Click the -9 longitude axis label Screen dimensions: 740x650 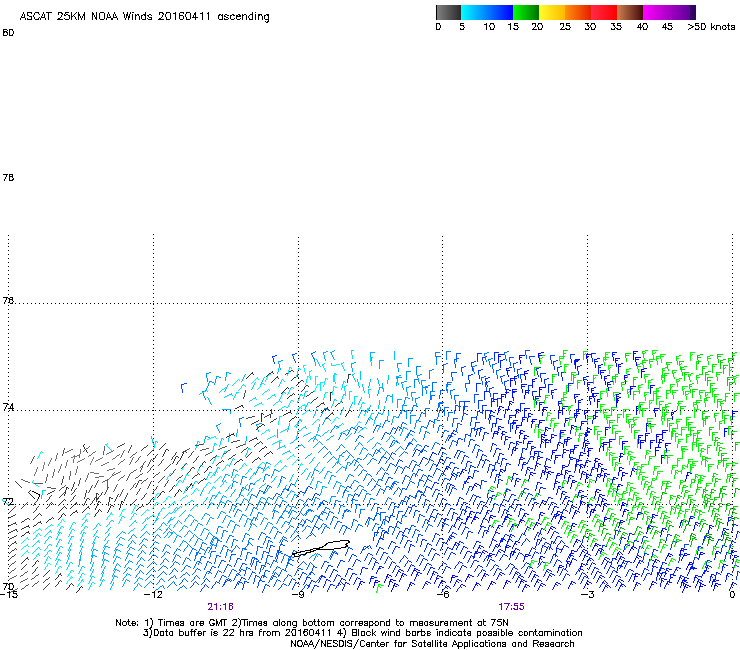pos(298,595)
